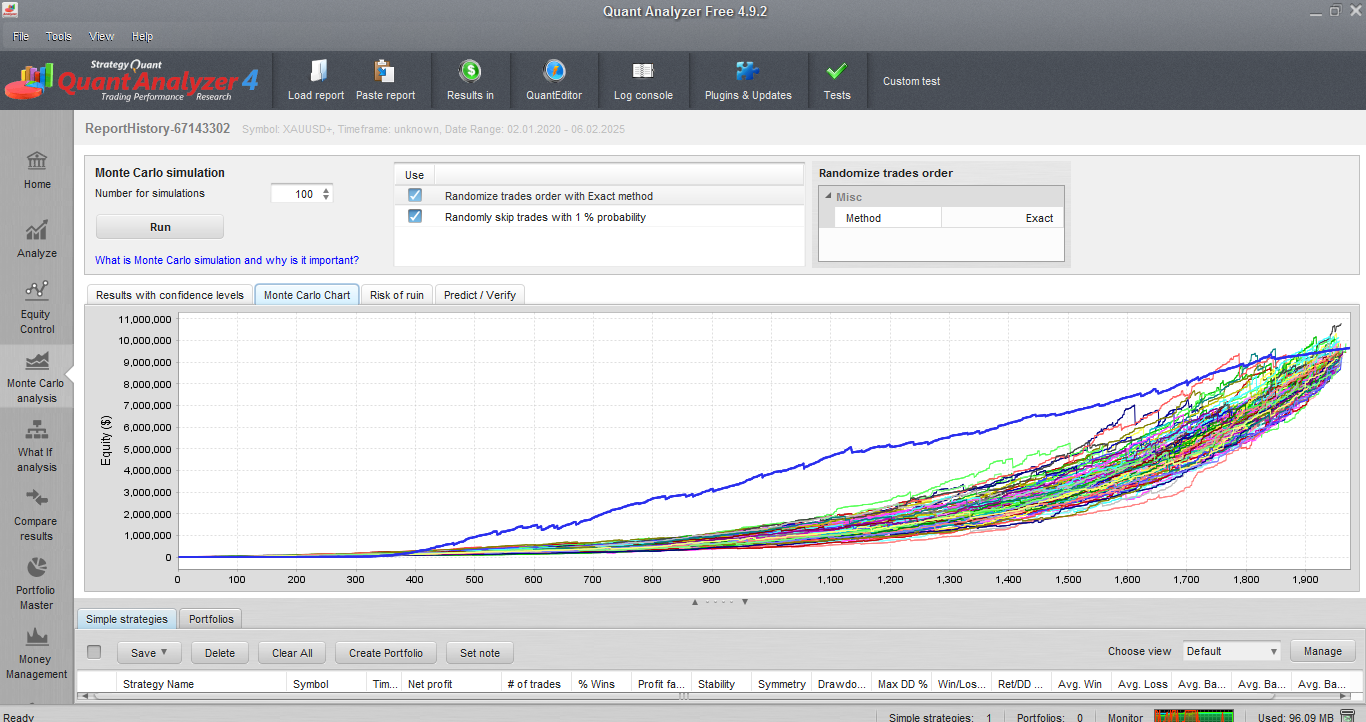Collapse panel with splitter up arrow
The image size is (1366, 722).
click(695, 602)
